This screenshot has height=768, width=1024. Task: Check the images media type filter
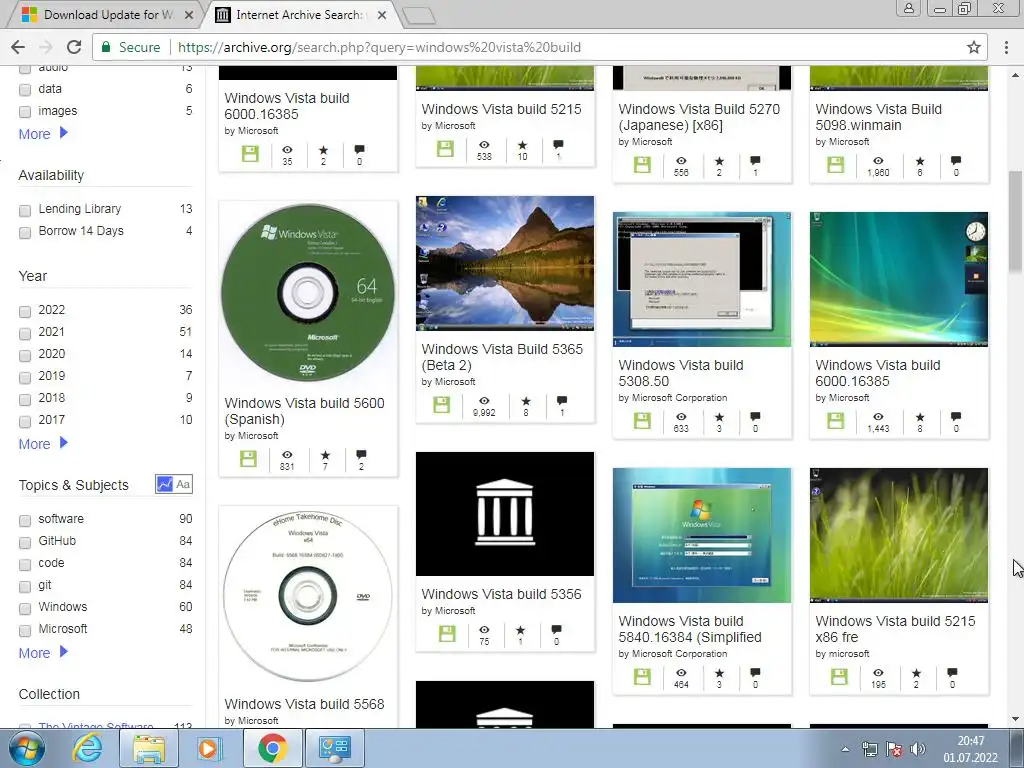[x=25, y=112]
